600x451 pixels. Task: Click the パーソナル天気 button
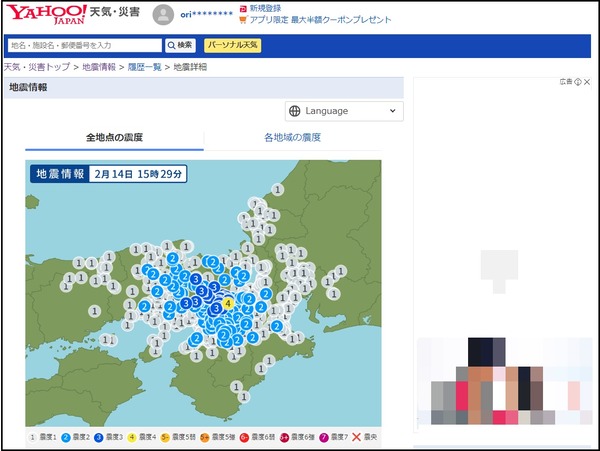(233, 45)
